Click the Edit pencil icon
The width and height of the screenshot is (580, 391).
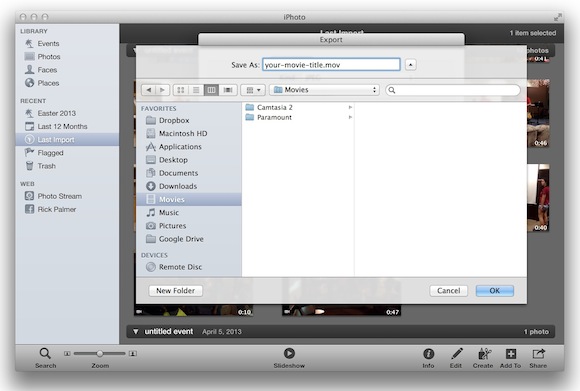pyautogui.click(x=456, y=354)
